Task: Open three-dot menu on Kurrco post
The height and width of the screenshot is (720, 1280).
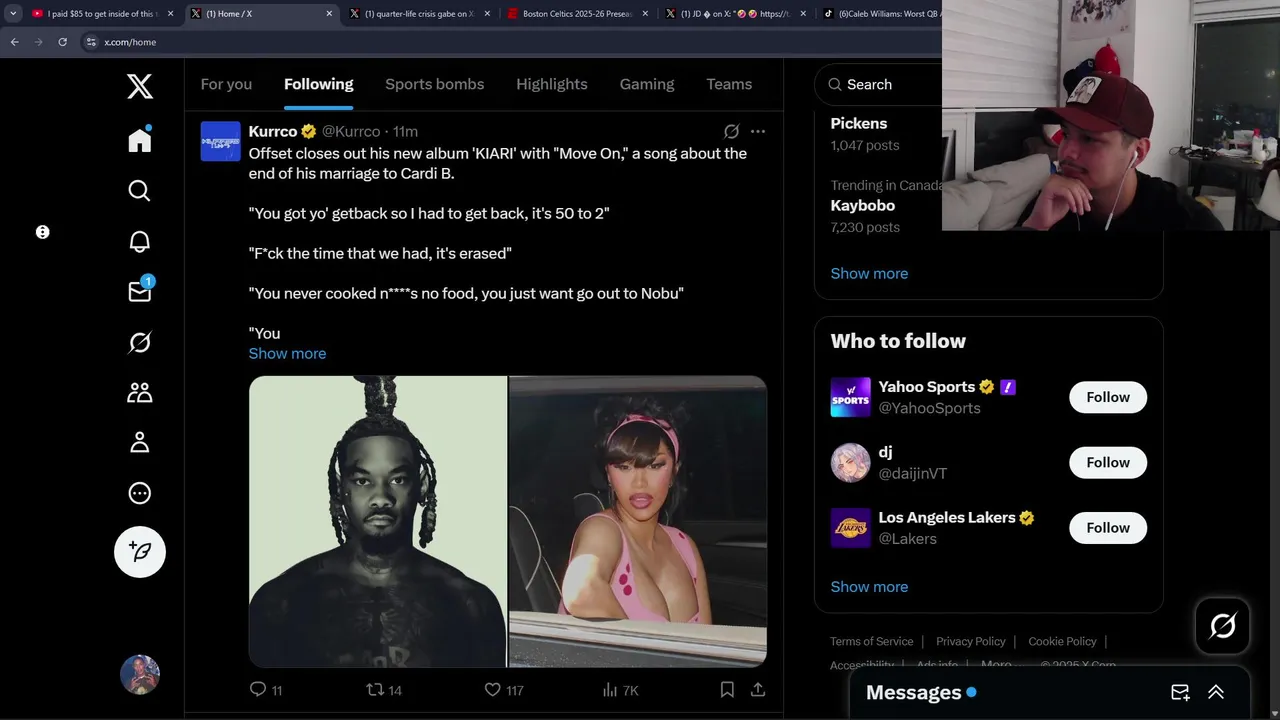Action: pos(758,131)
